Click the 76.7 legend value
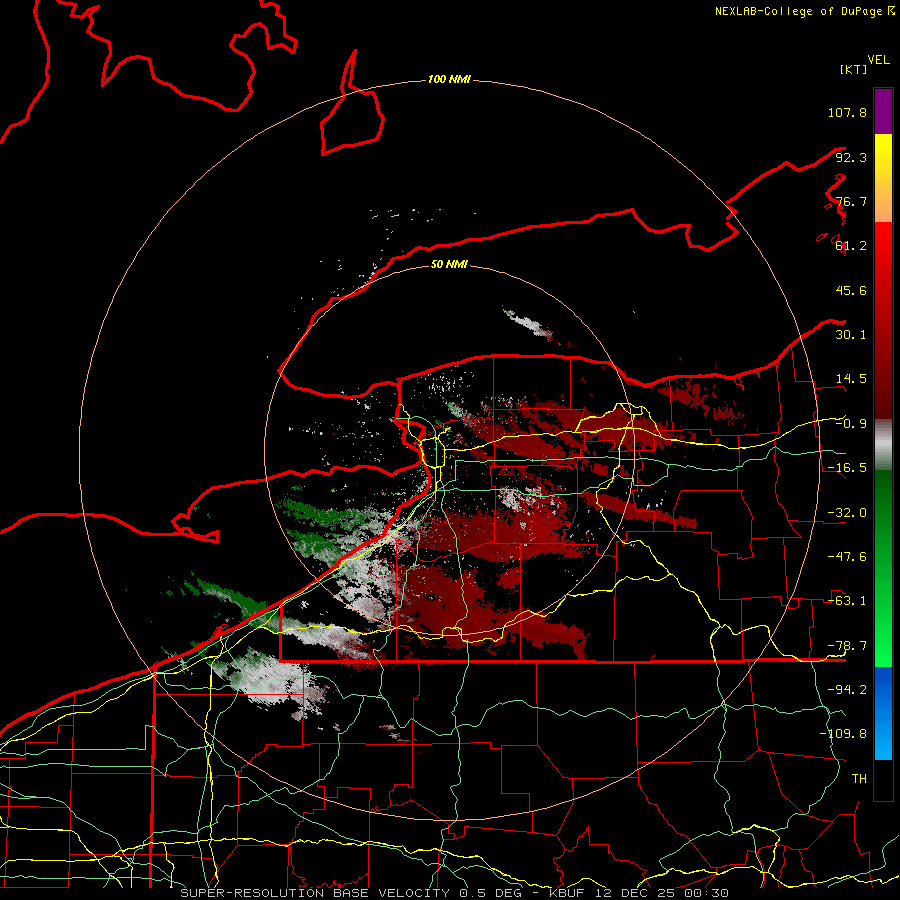This screenshot has width=900, height=900. click(851, 201)
